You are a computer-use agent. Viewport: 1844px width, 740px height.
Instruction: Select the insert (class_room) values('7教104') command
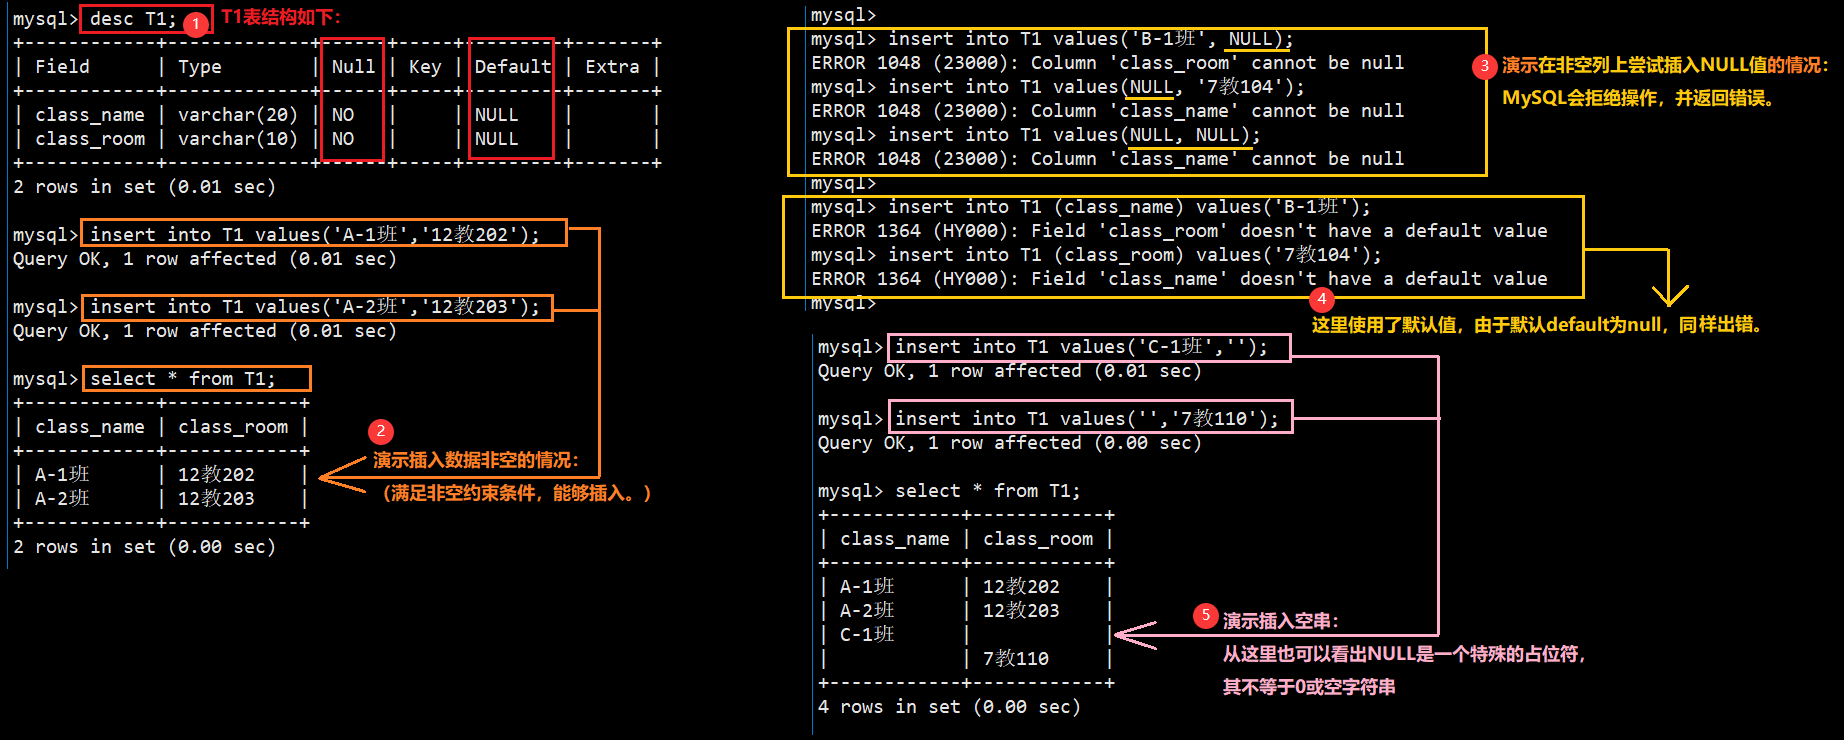click(1135, 255)
